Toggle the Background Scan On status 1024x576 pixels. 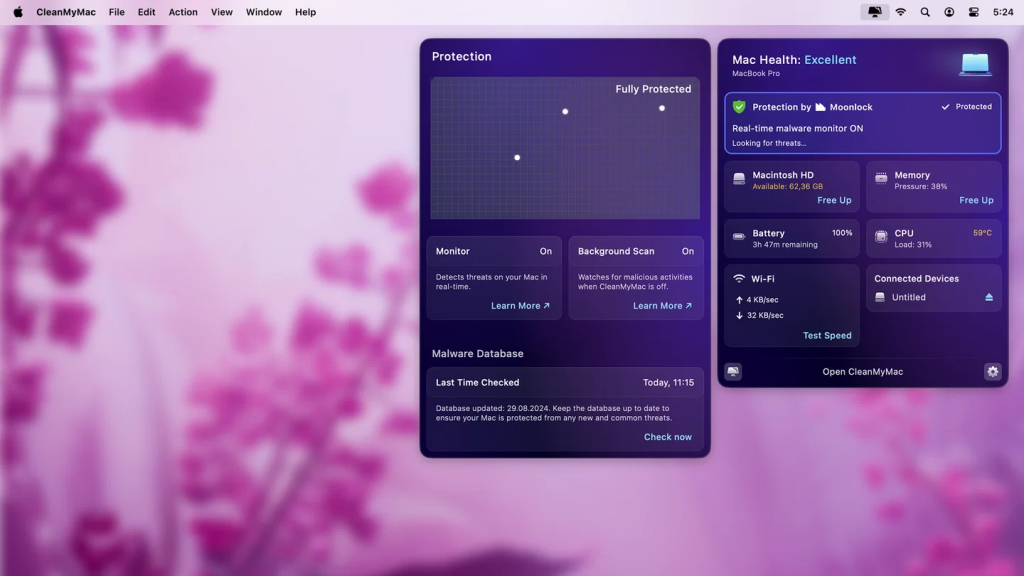[688, 251]
